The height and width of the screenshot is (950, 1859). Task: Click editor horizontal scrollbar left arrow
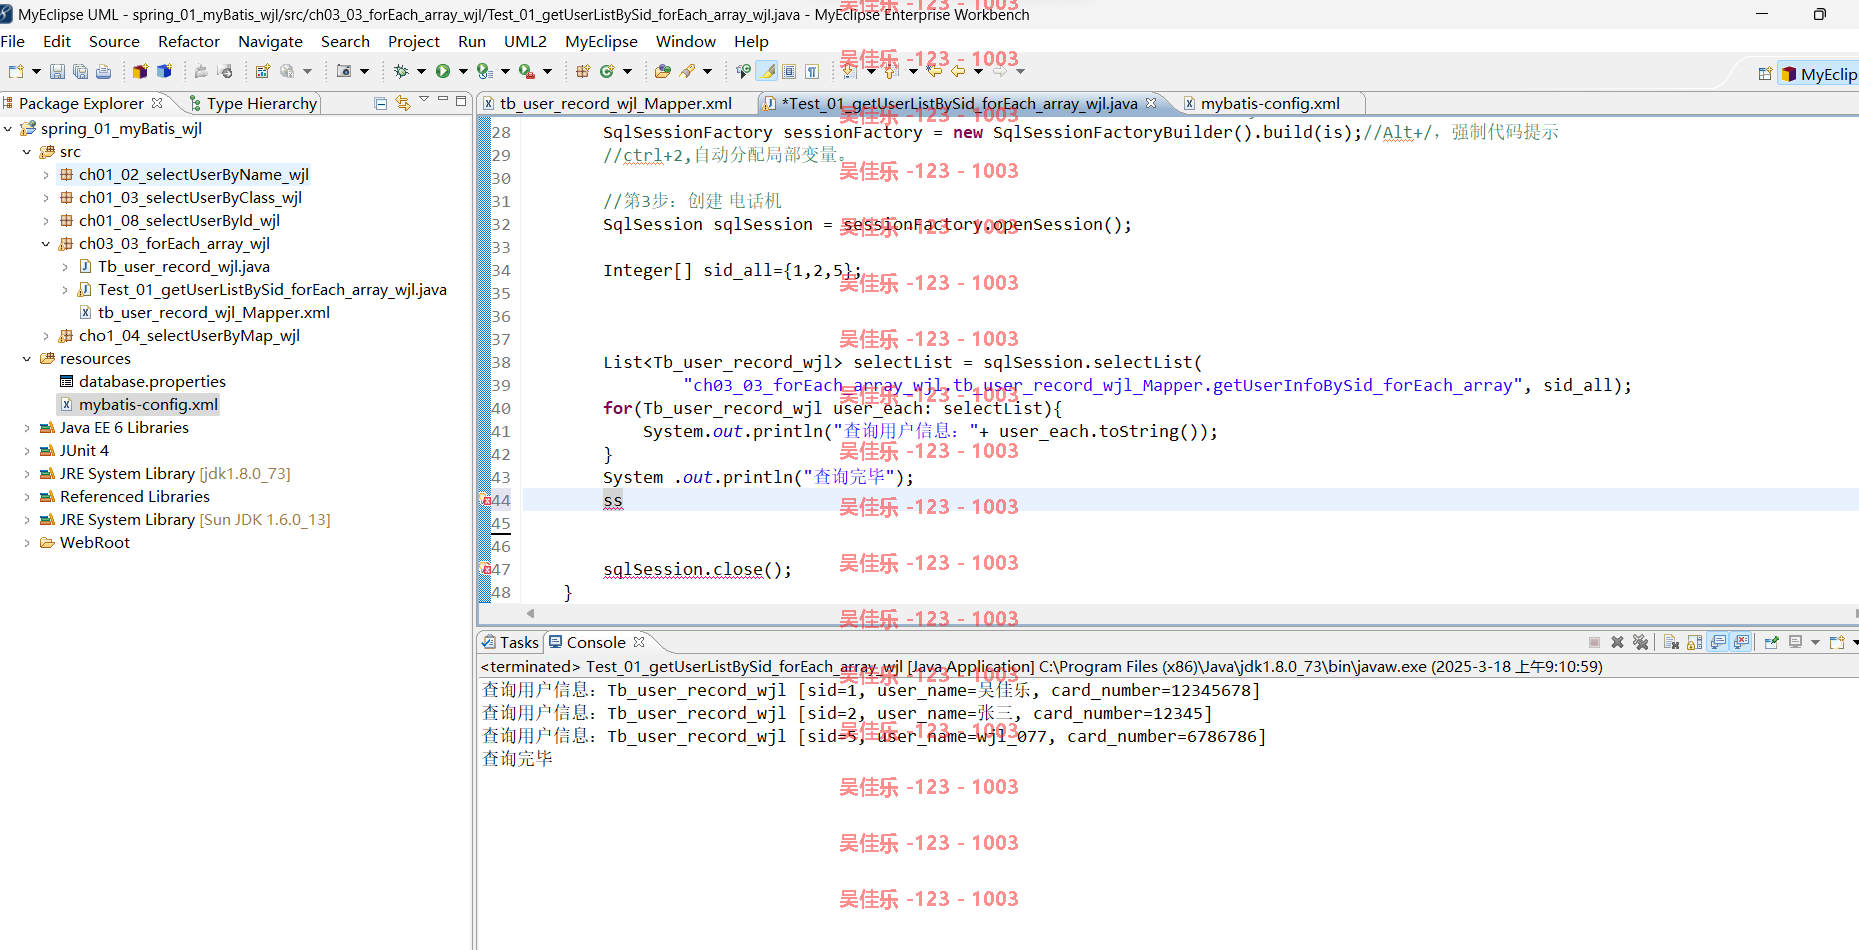point(530,613)
